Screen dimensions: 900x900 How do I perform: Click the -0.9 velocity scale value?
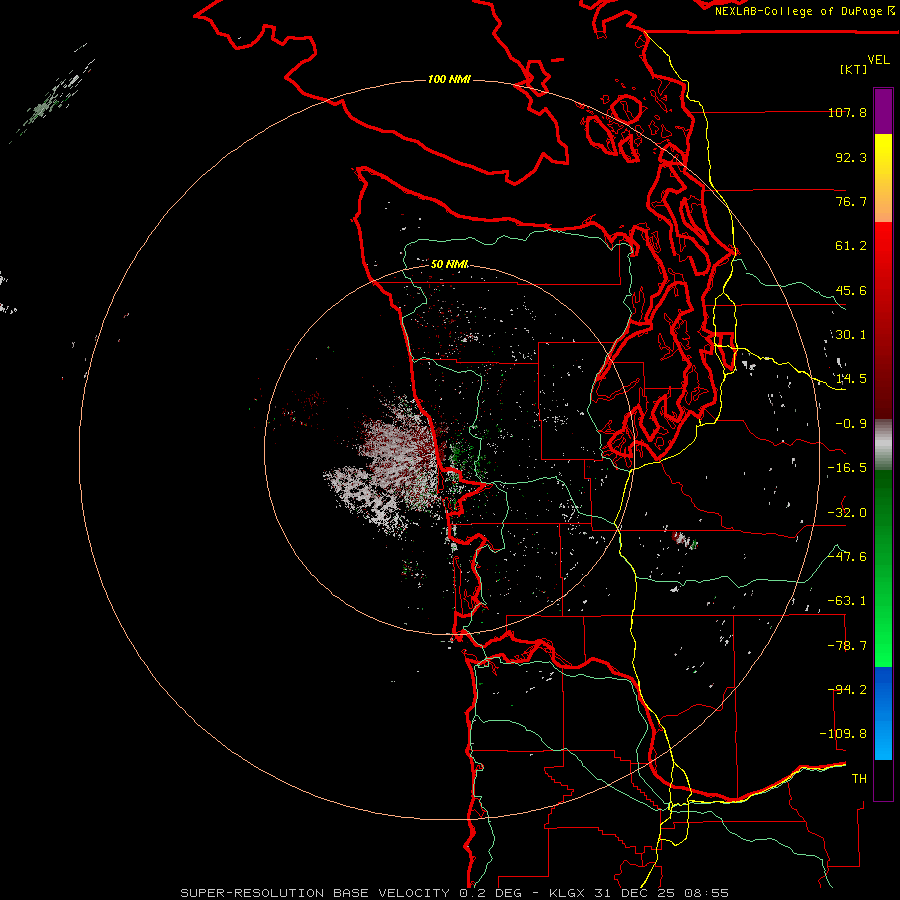coord(851,424)
